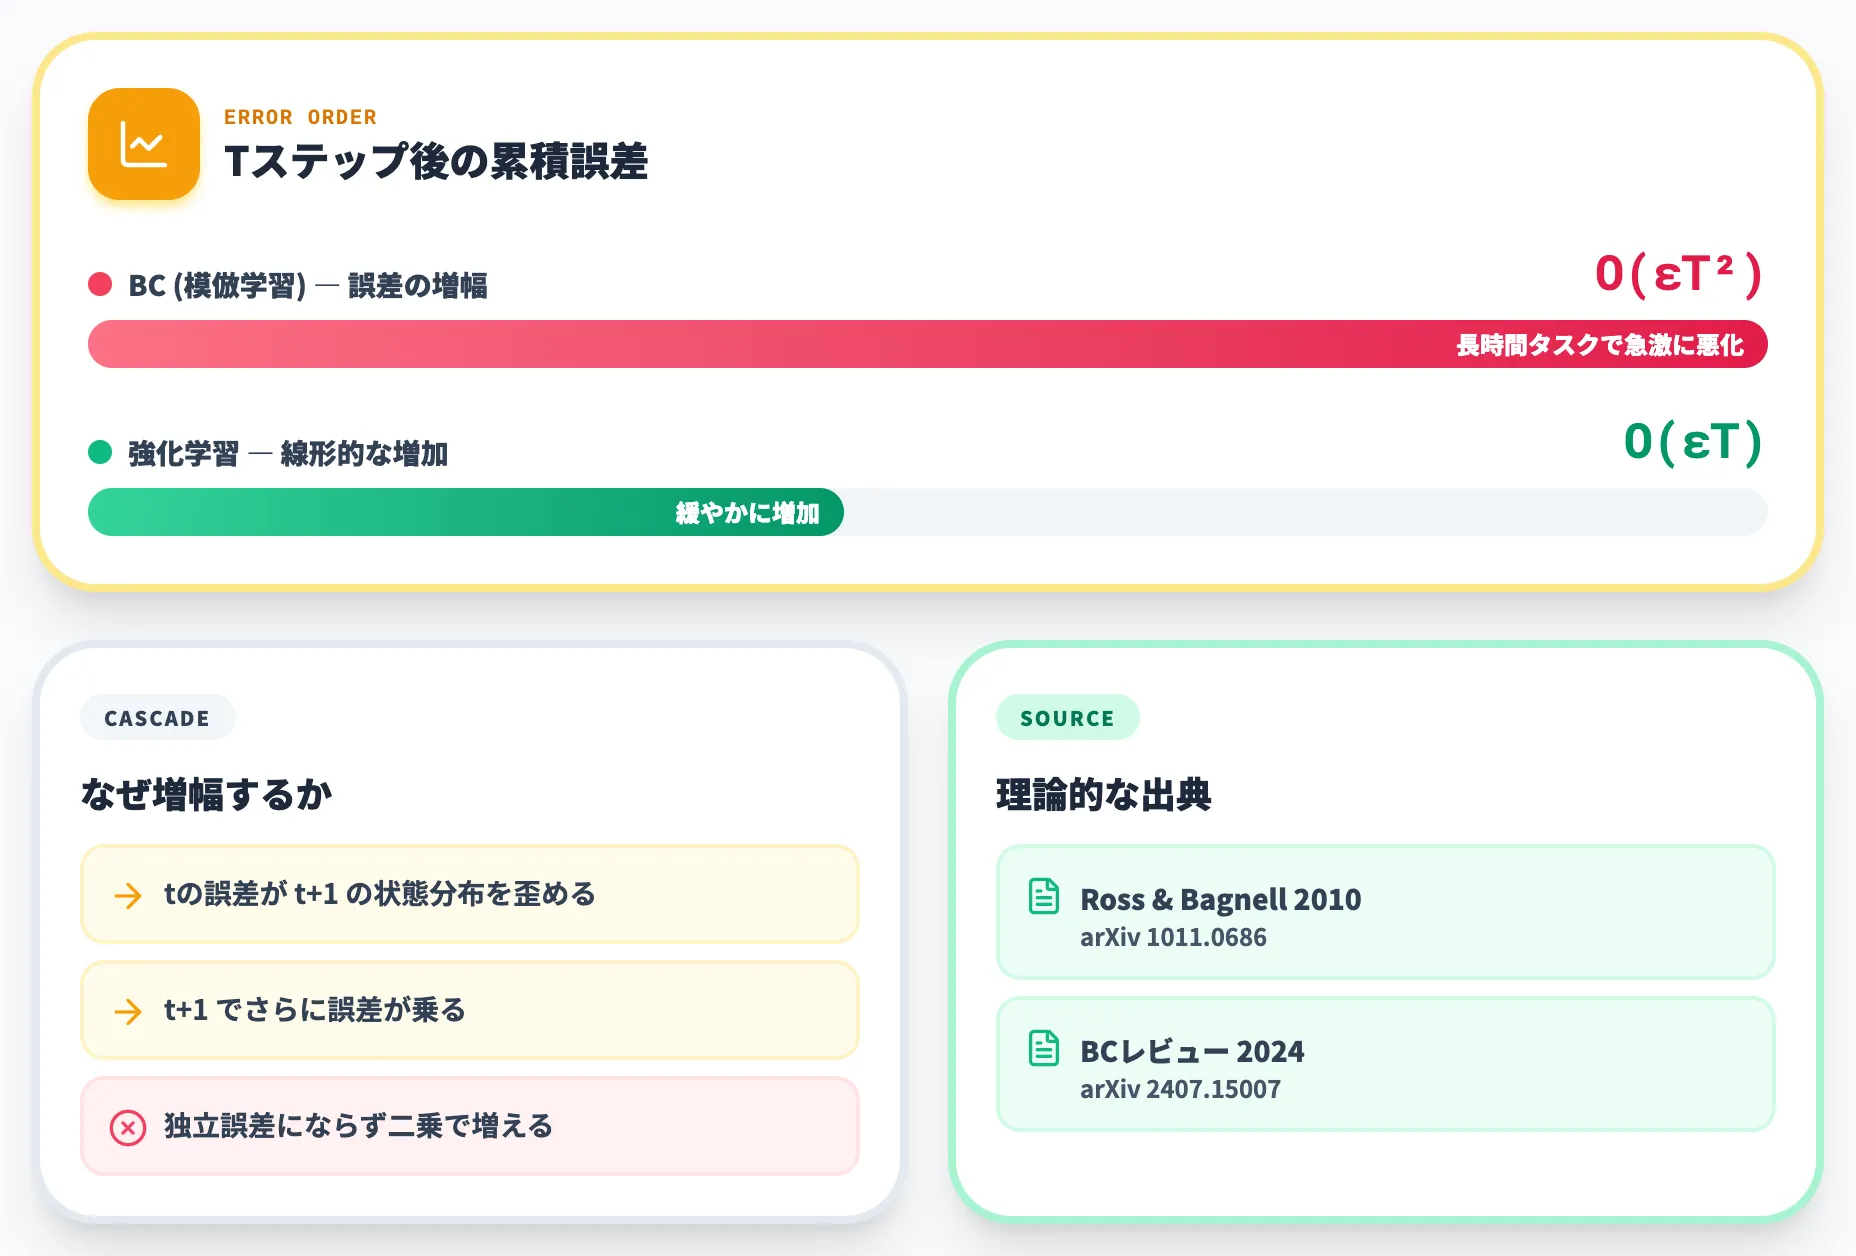Click the green dot beside 強化学習
Image resolution: width=1856 pixels, height=1256 pixels.
[x=100, y=452]
